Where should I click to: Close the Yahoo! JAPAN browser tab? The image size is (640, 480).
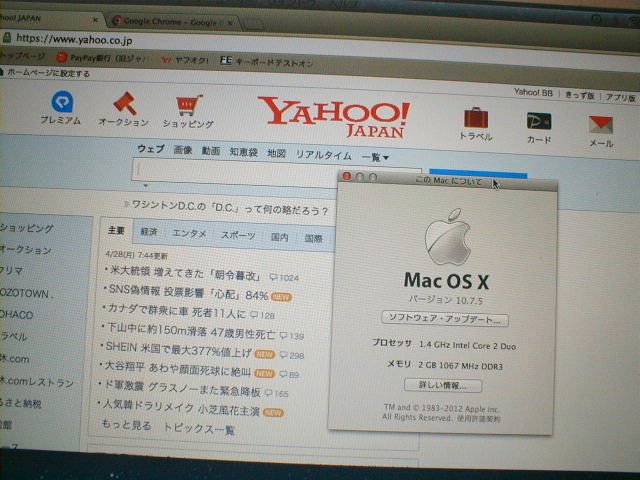pyautogui.click(x=95, y=20)
